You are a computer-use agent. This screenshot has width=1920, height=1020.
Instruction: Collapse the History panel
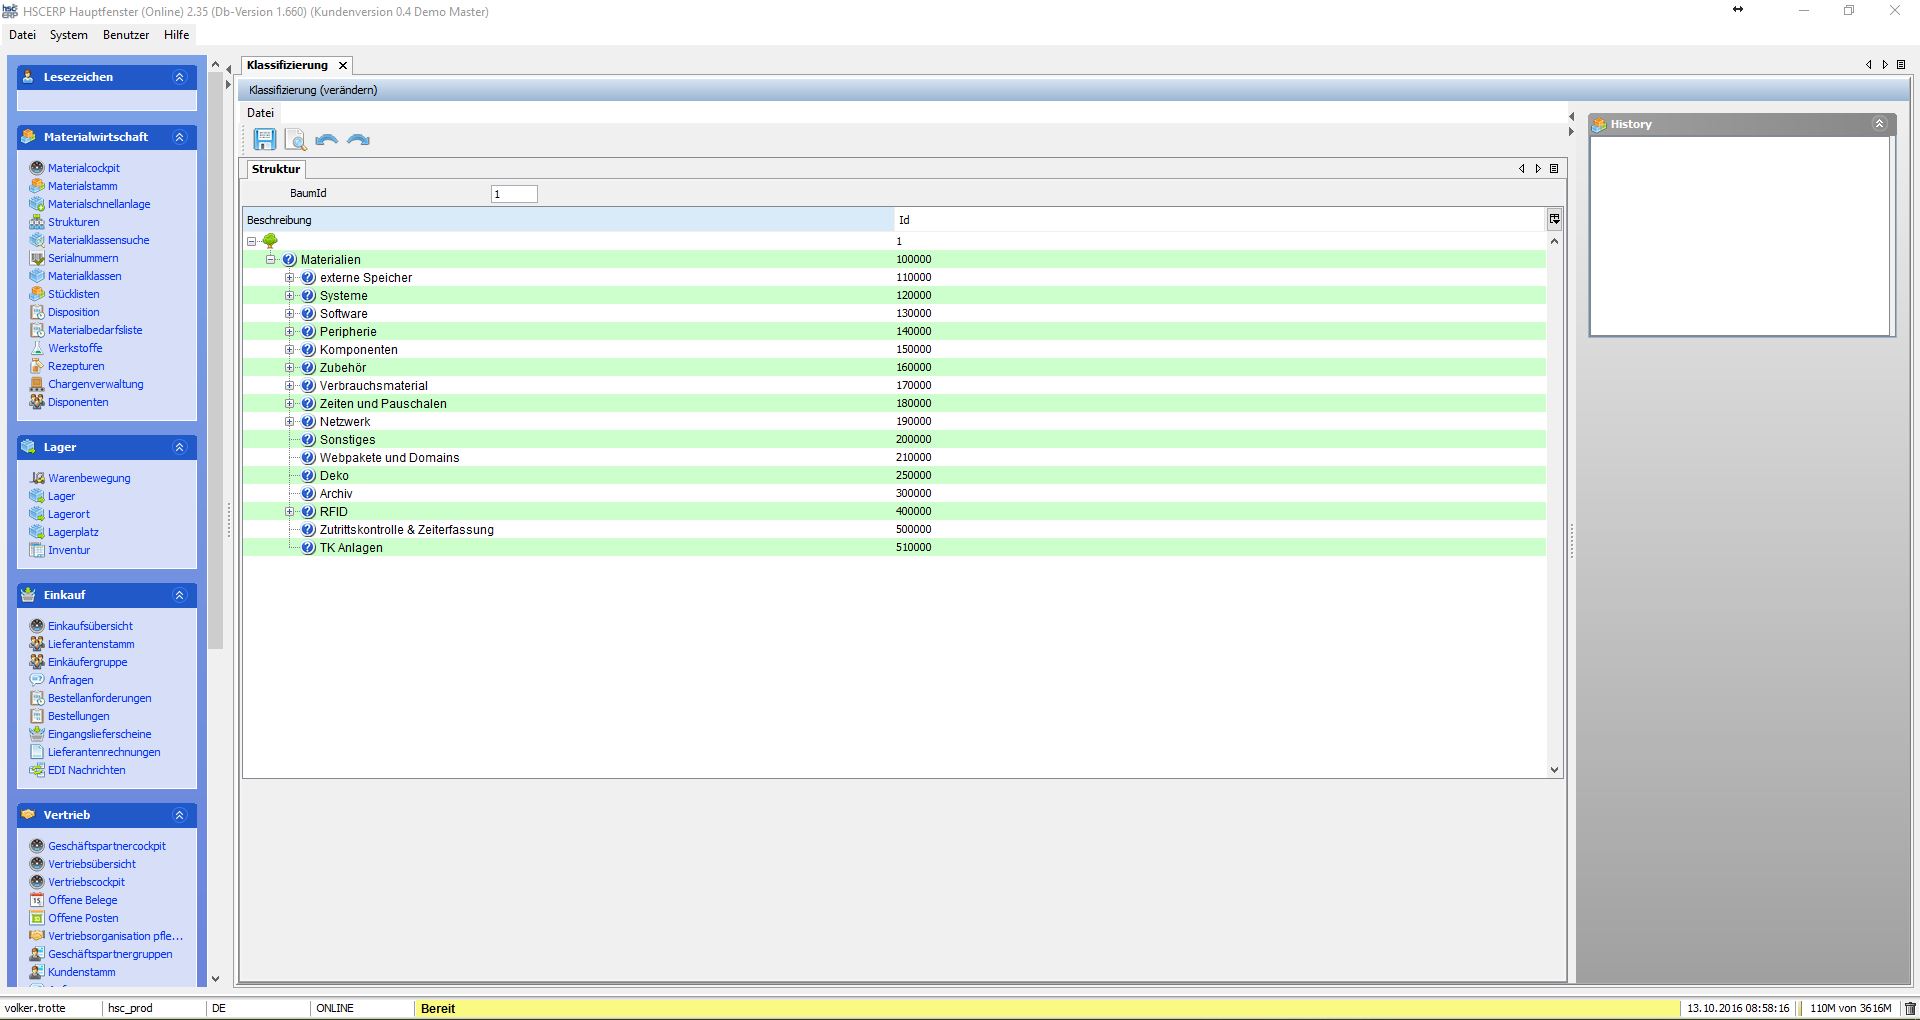pyautogui.click(x=1879, y=124)
